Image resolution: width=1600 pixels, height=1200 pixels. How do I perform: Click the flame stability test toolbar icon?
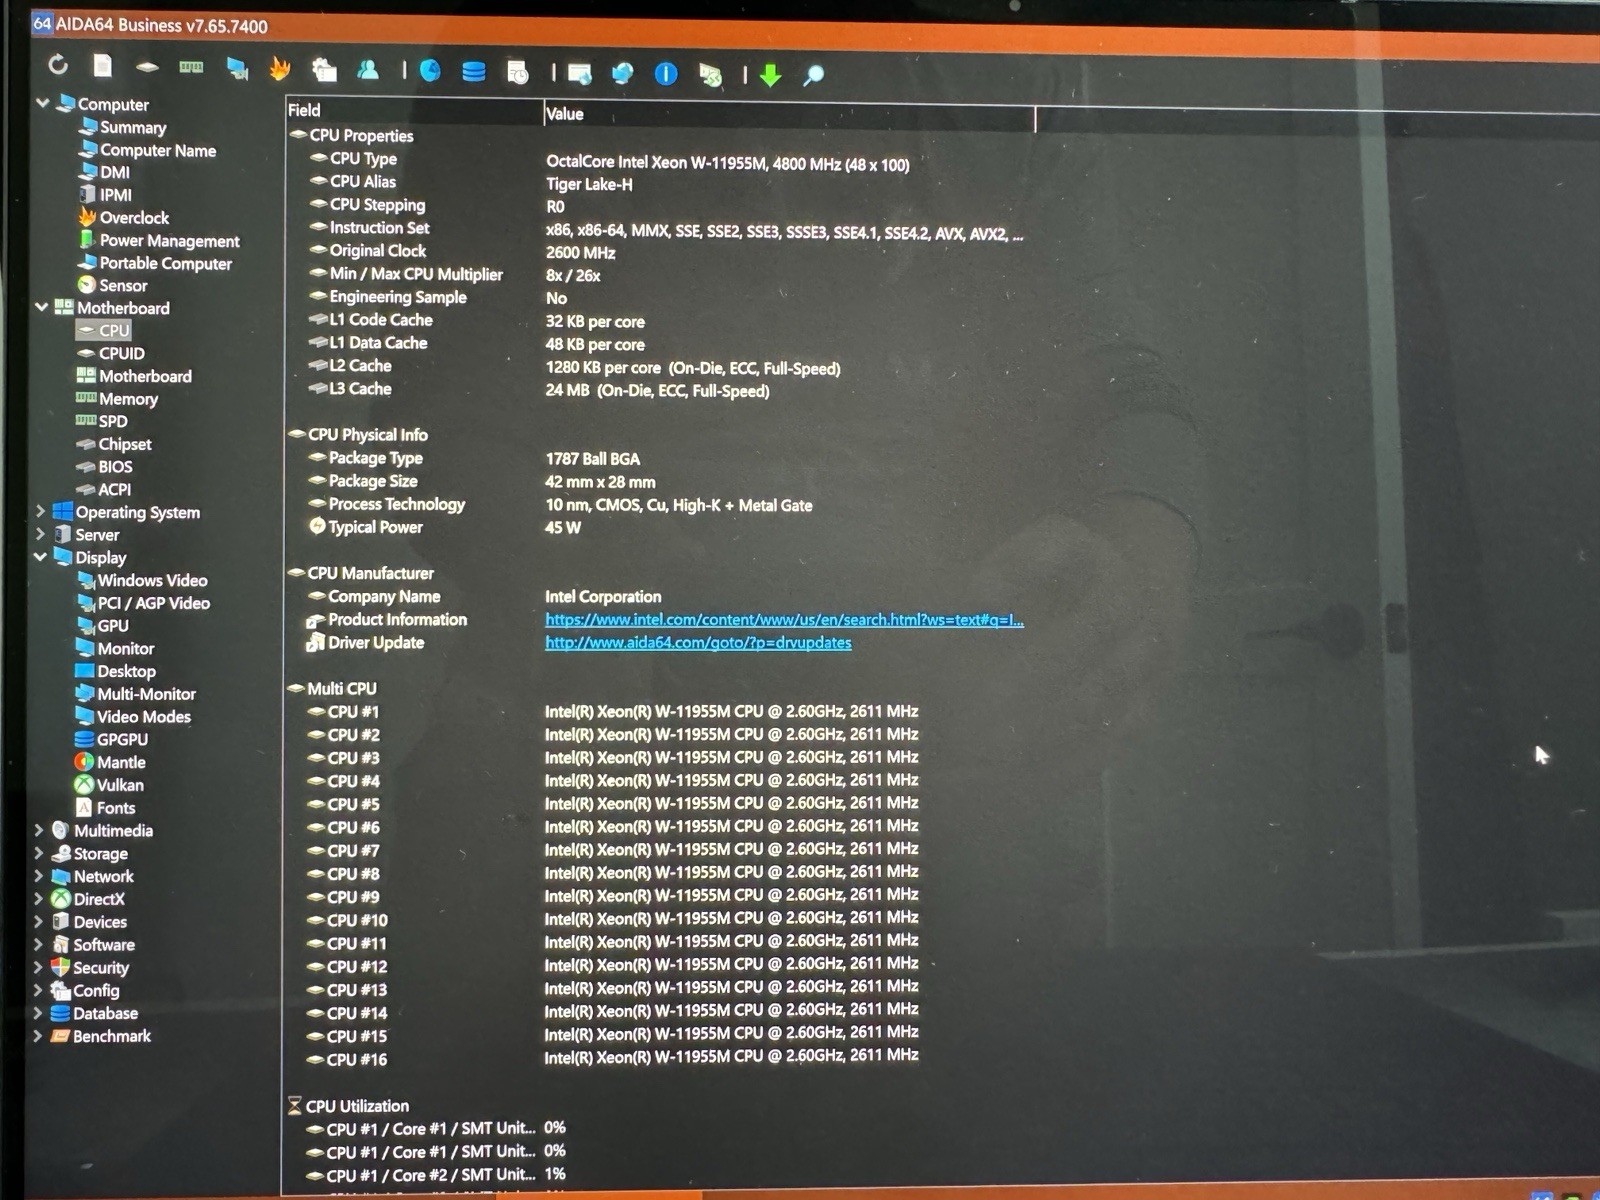[x=280, y=69]
